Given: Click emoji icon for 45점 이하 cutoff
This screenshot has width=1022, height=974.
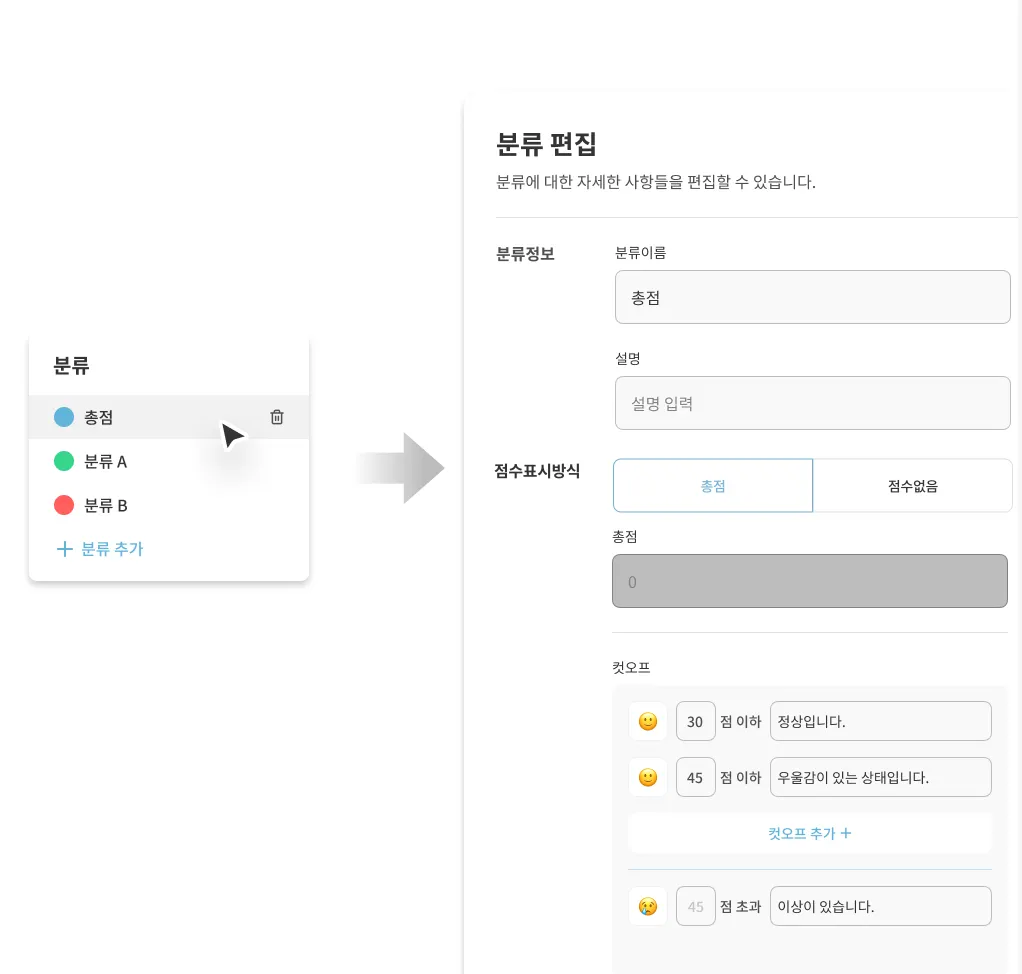Looking at the screenshot, I should pyautogui.click(x=648, y=777).
